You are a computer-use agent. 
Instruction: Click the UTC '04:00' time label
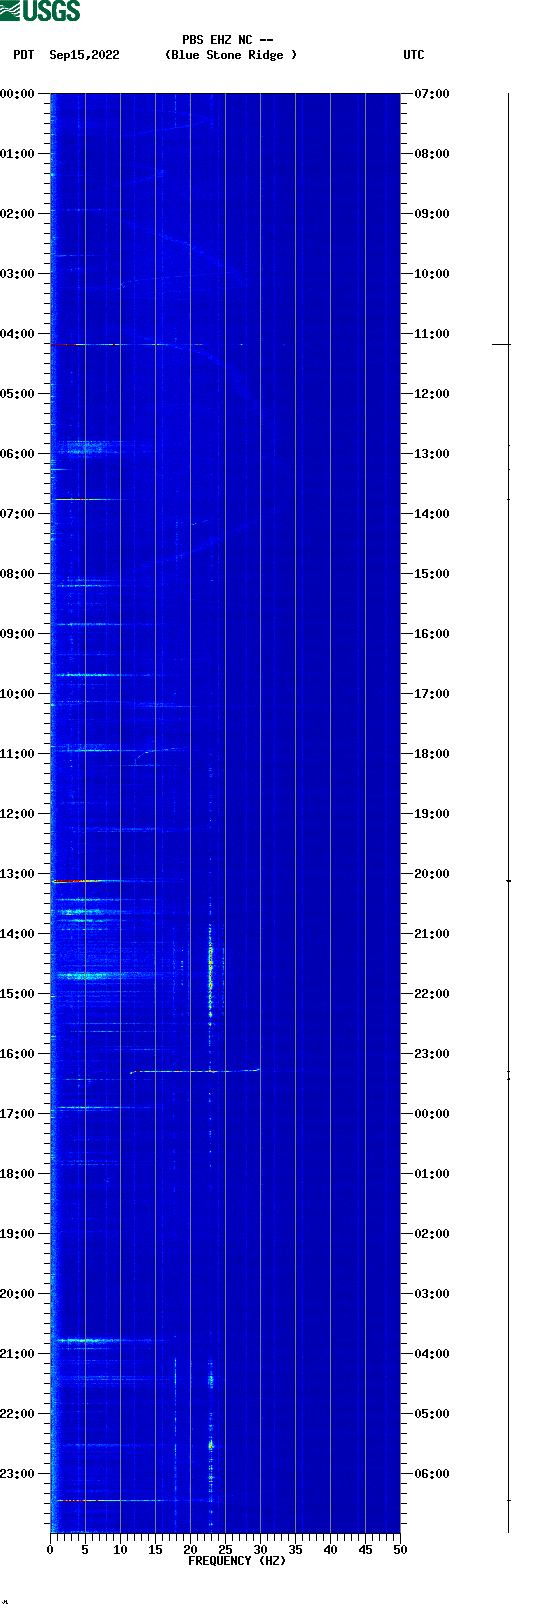[432, 1354]
